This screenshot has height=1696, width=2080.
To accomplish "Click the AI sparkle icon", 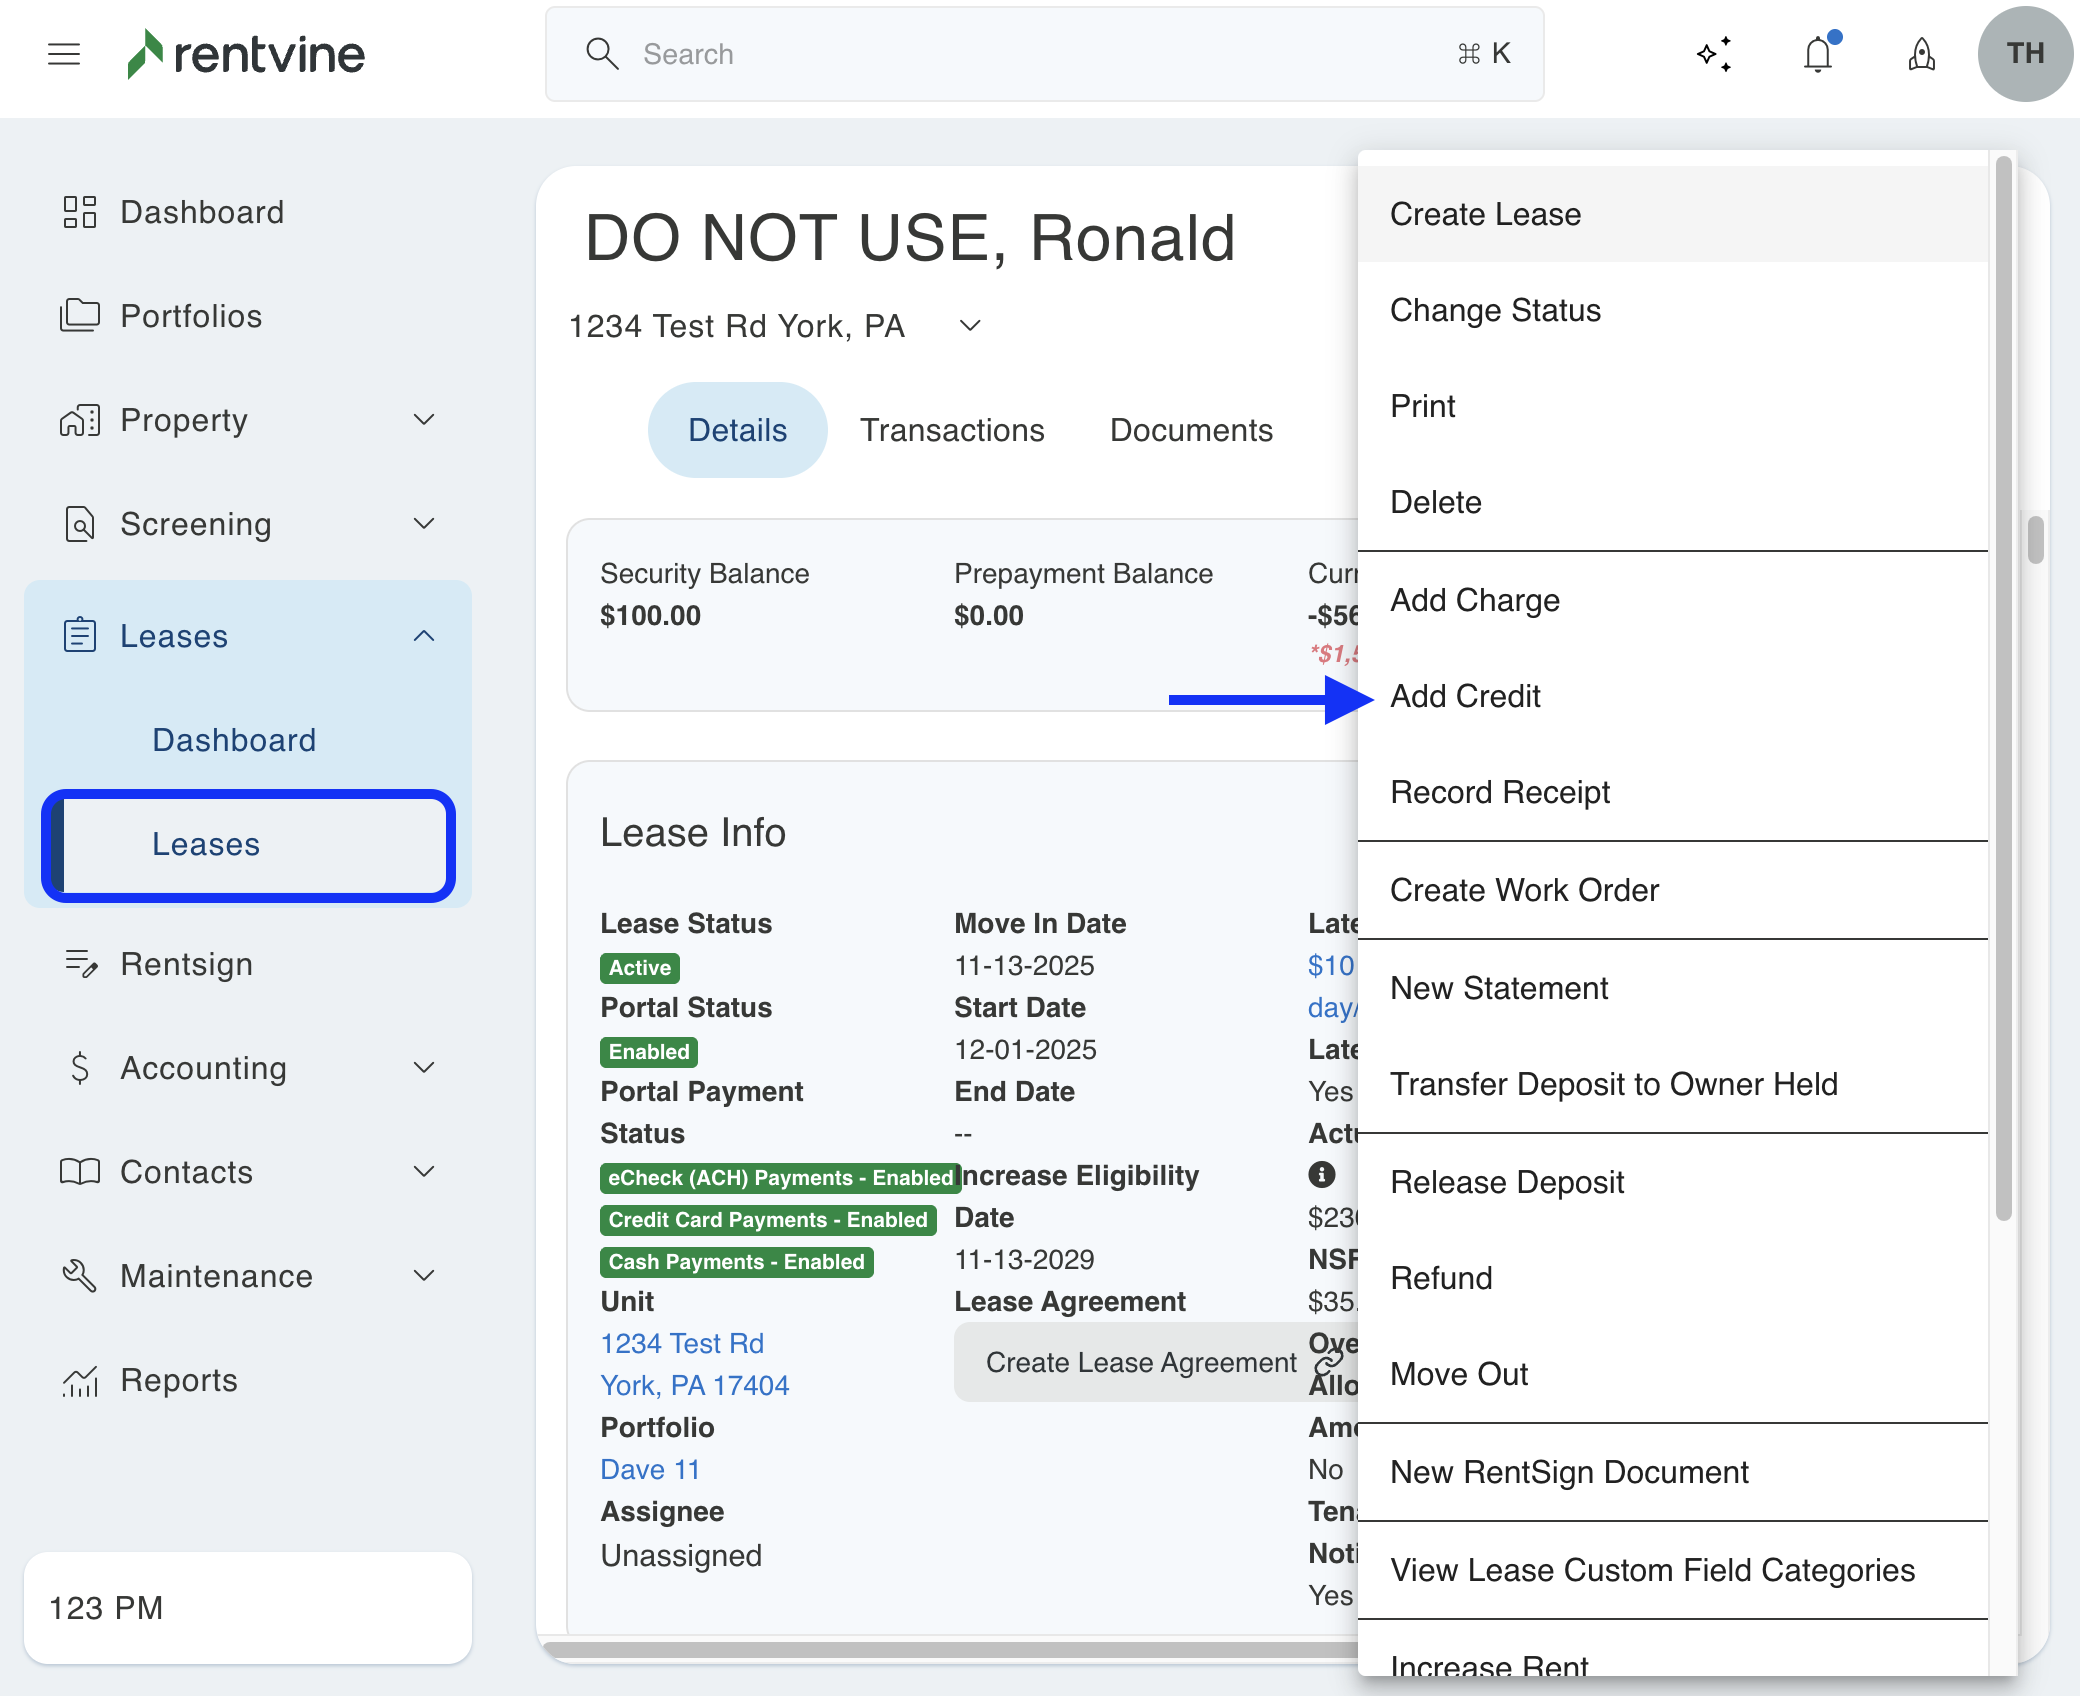I will (x=1714, y=54).
